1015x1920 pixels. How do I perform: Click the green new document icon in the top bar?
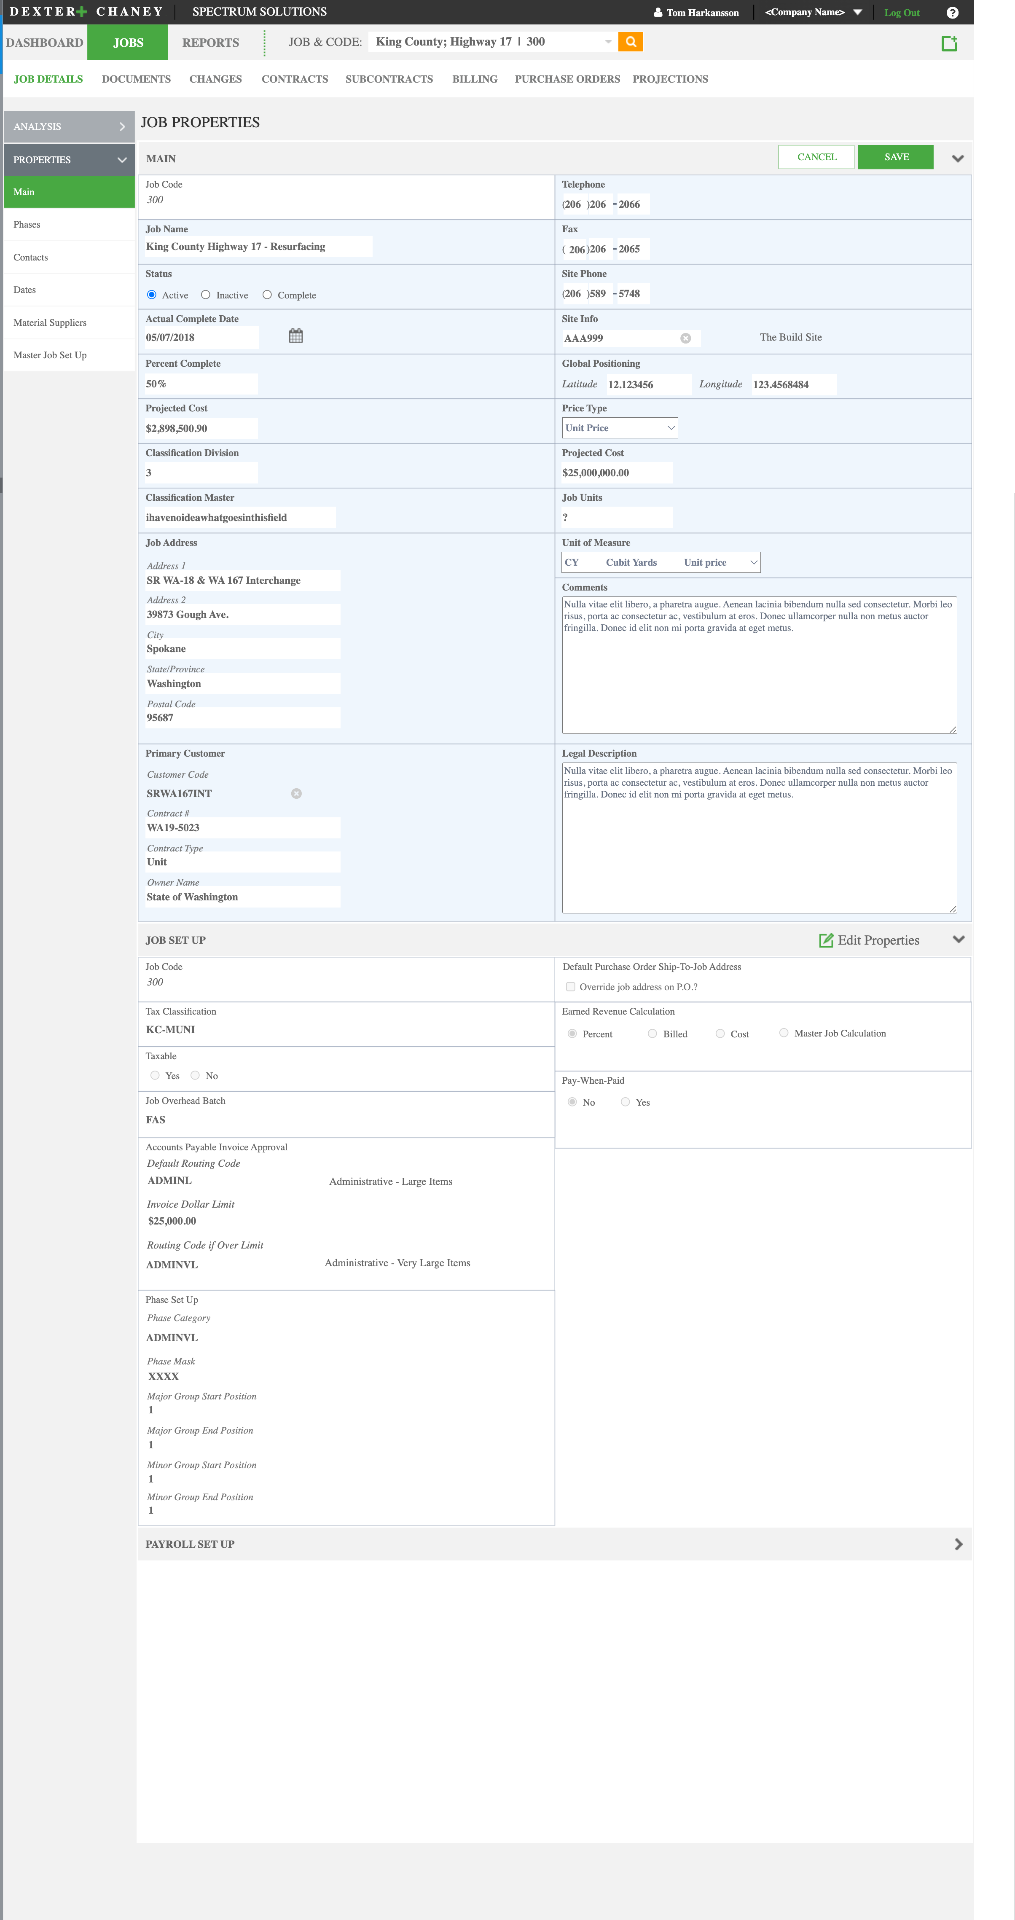[949, 43]
